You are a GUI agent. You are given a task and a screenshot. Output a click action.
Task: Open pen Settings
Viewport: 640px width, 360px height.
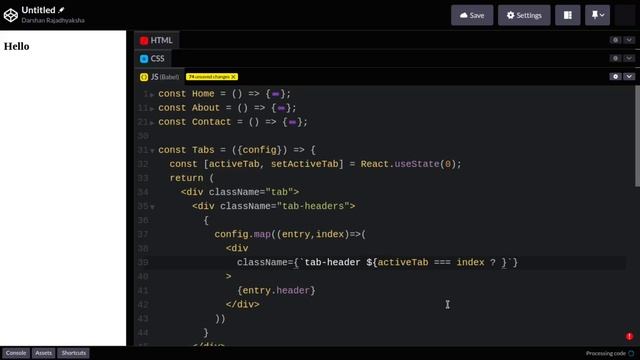(524, 15)
